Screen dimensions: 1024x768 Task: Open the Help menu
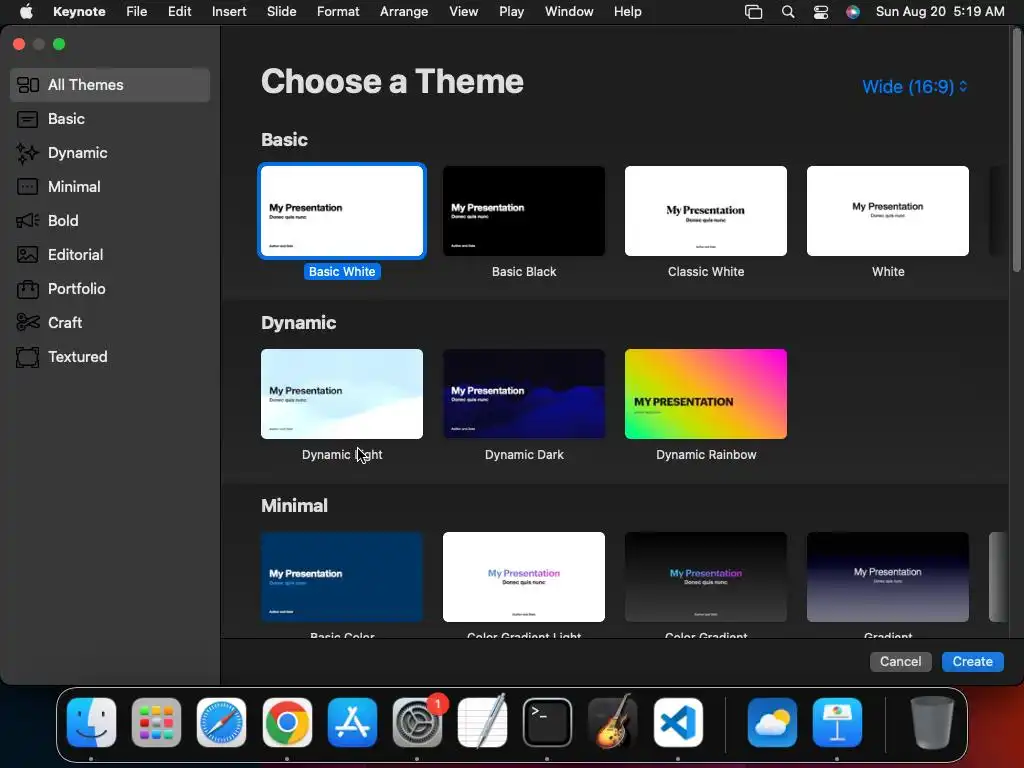point(628,12)
